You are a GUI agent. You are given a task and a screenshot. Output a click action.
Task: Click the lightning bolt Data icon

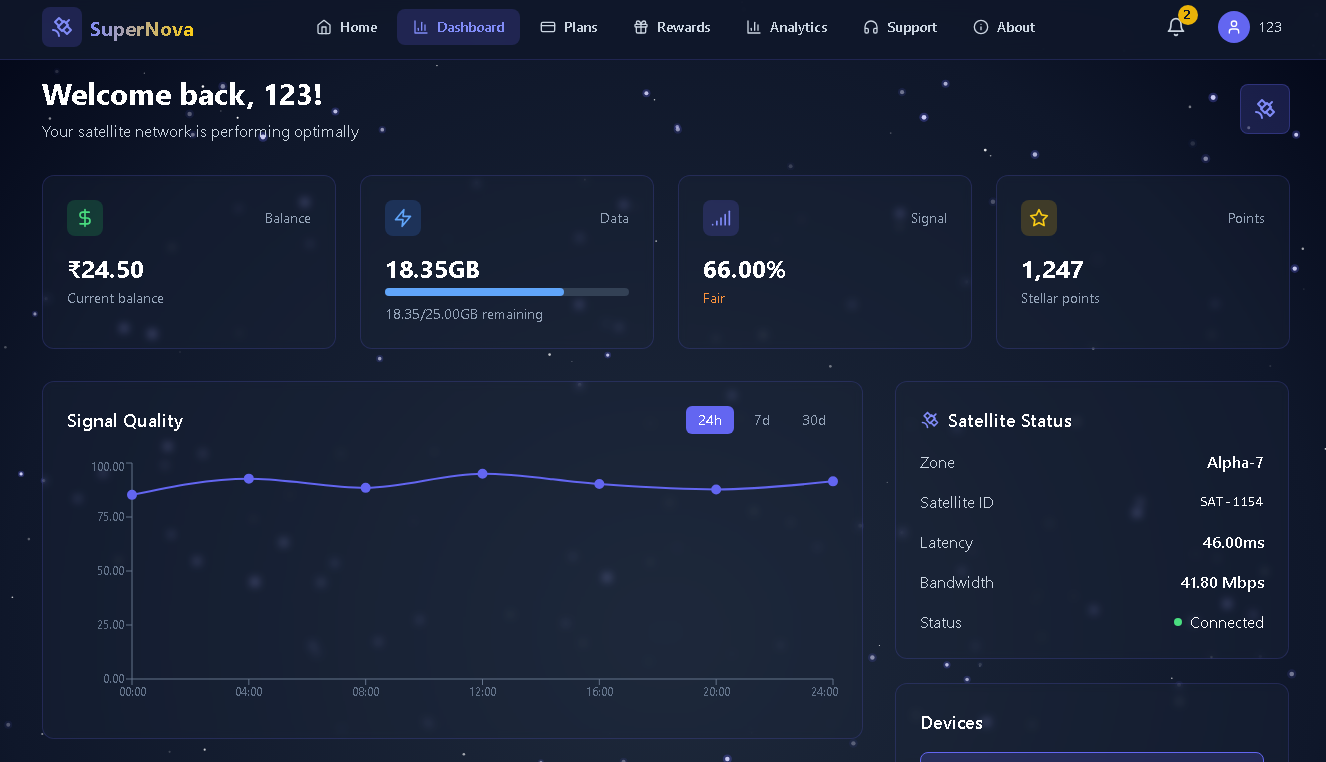coord(403,218)
